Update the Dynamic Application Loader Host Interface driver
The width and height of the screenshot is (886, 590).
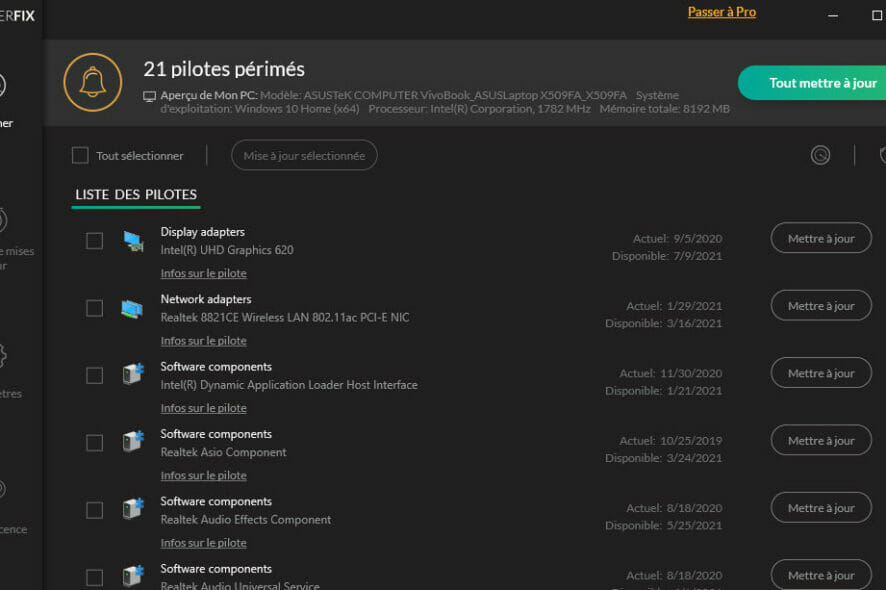[x=821, y=373]
